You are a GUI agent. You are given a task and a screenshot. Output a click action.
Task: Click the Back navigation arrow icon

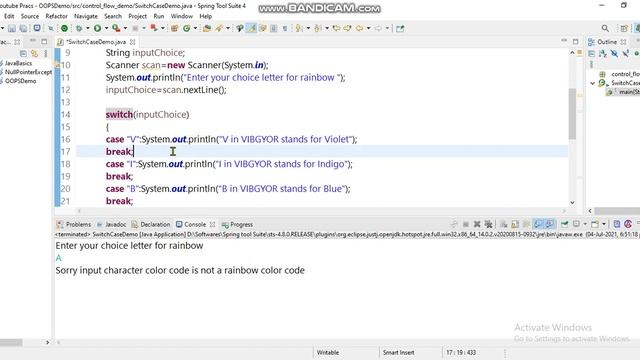click(359, 28)
